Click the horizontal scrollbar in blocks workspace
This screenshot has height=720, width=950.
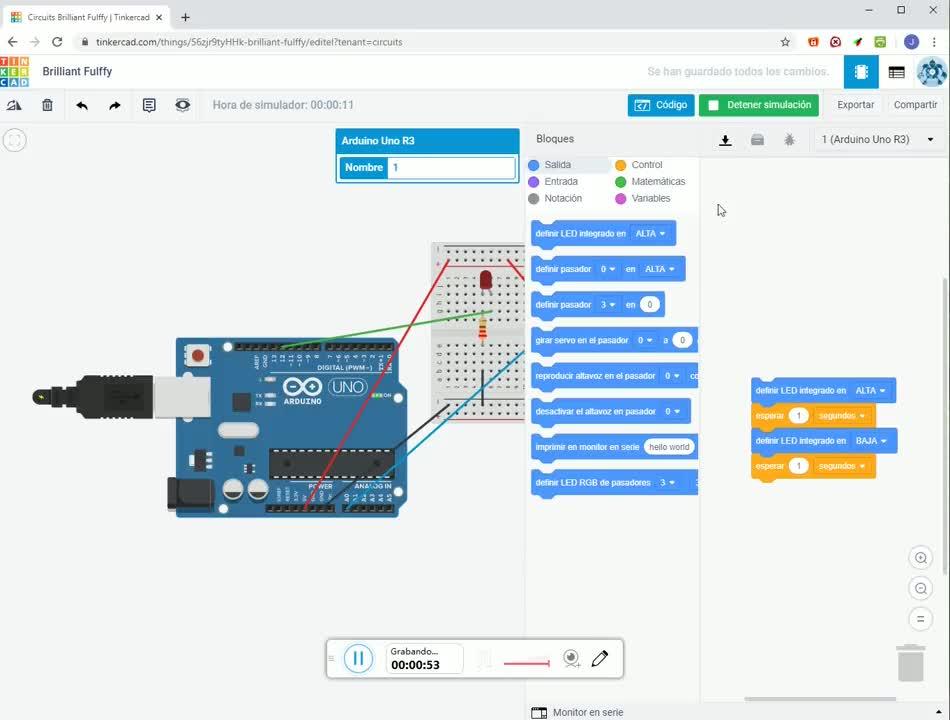click(820, 699)
